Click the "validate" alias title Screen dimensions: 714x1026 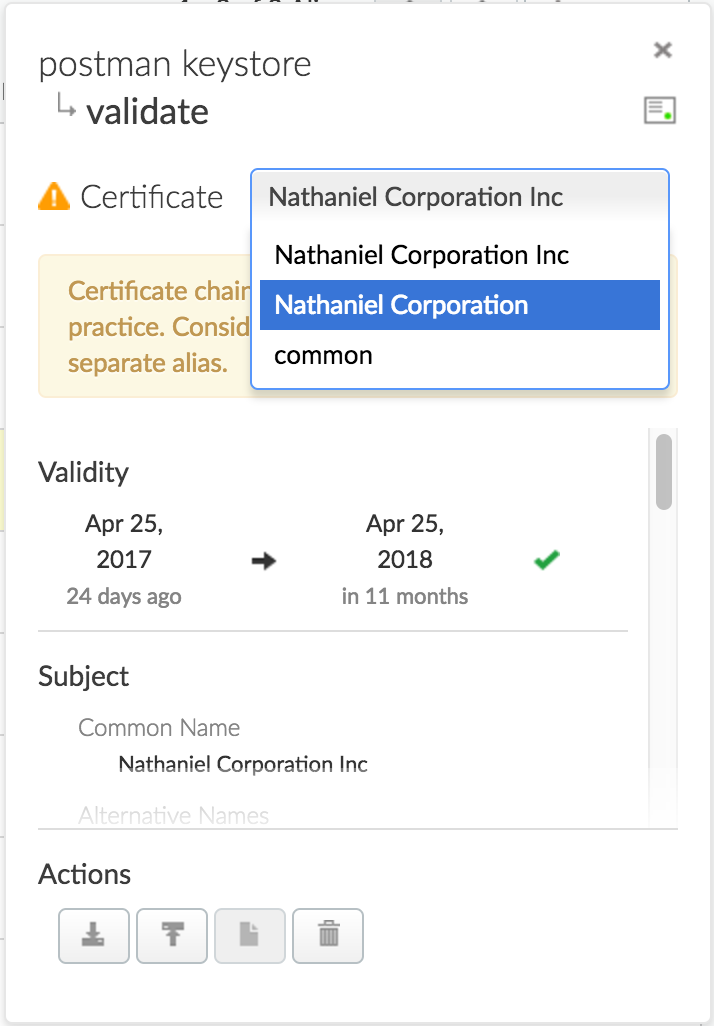point(147,111)
